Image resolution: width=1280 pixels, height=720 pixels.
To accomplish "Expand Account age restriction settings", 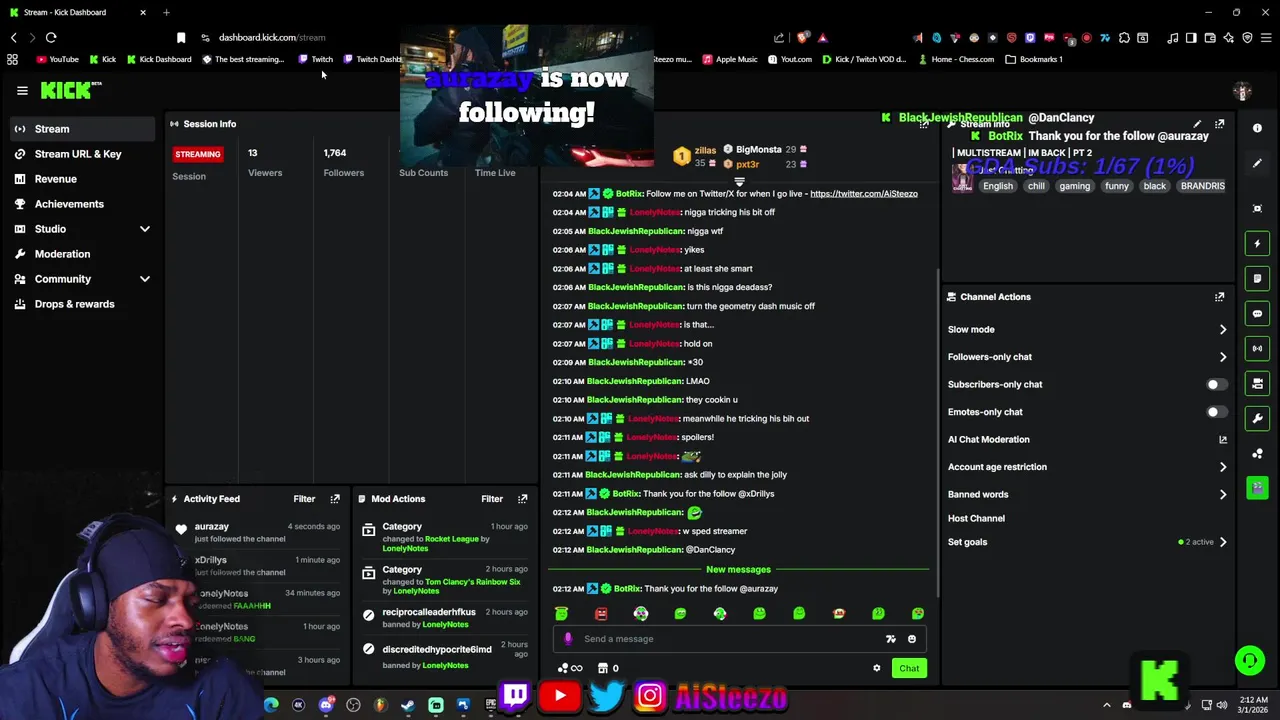I will [x=1087, y=467].
